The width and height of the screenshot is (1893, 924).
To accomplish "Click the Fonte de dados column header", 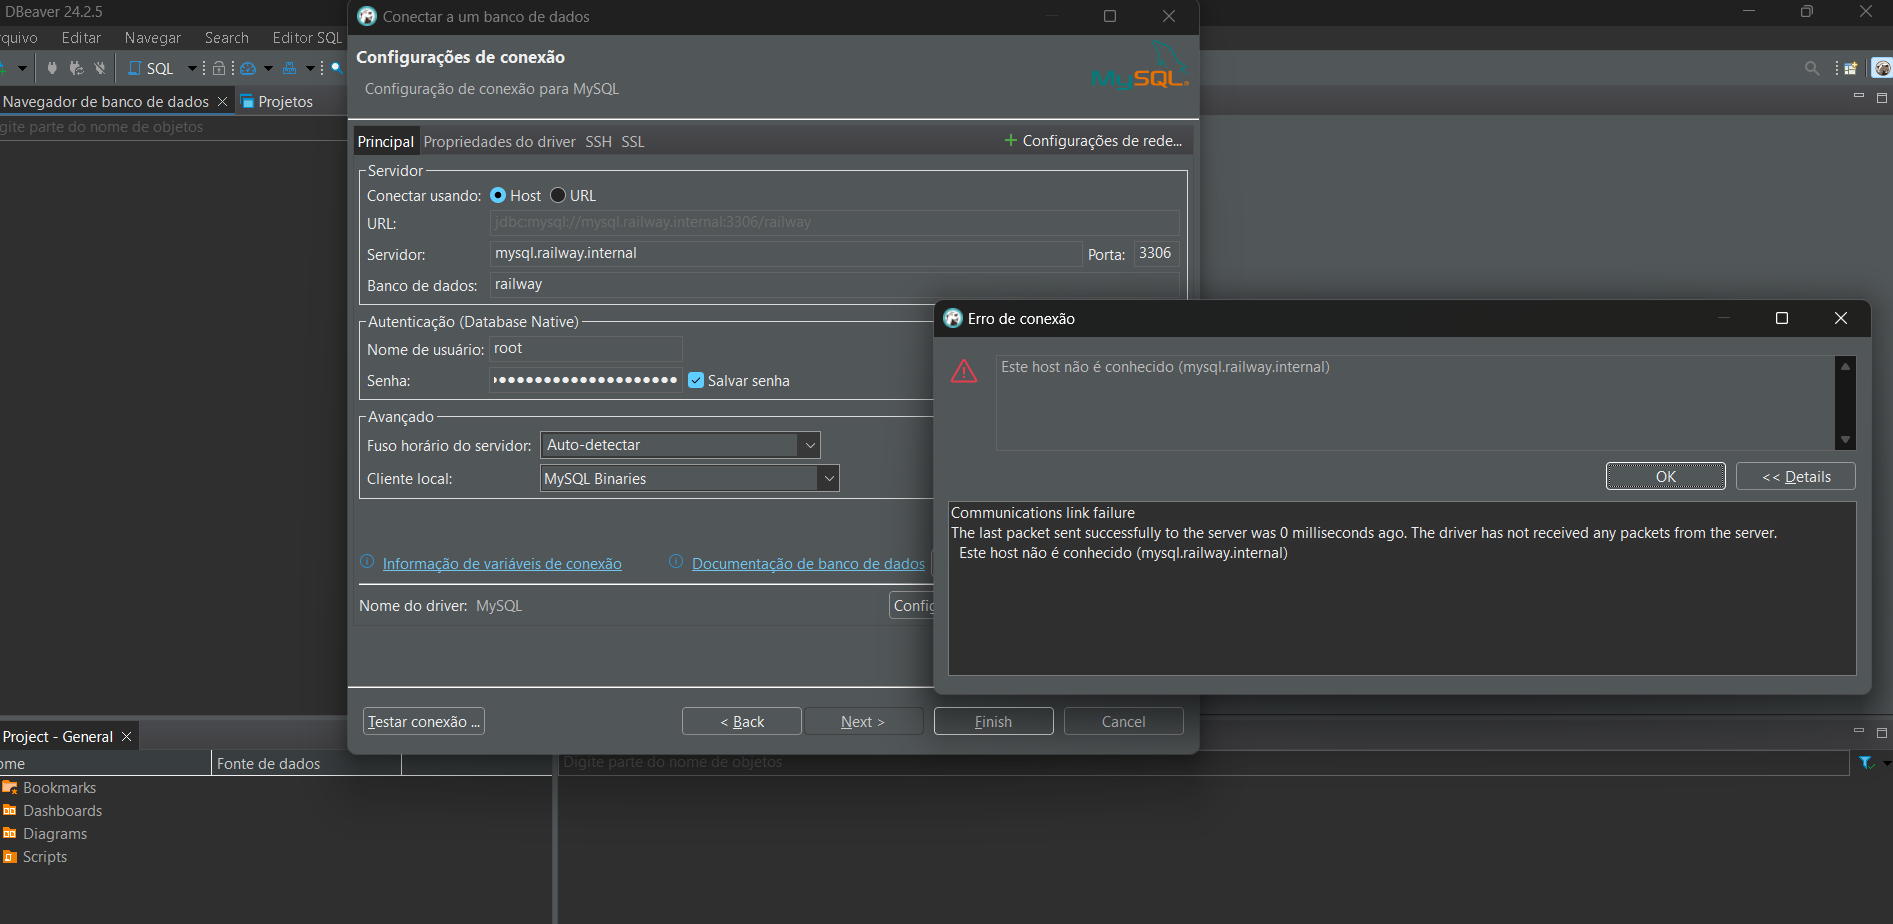I will click(306, 764).
